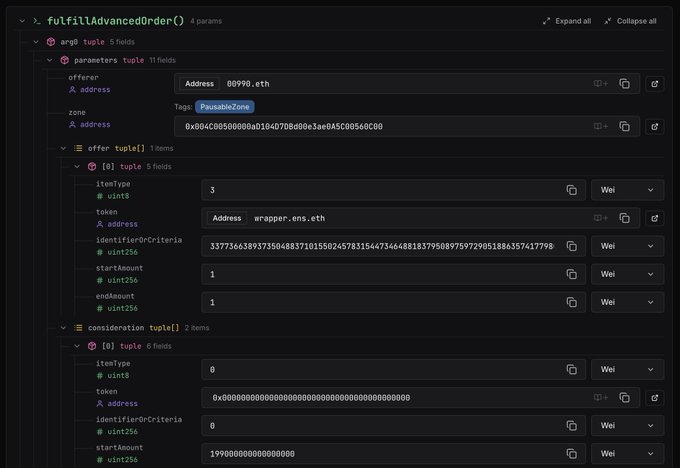Open Wei dropdown for consideration startAmount
This screenshot has width=680, height=468.
(627, 454)
